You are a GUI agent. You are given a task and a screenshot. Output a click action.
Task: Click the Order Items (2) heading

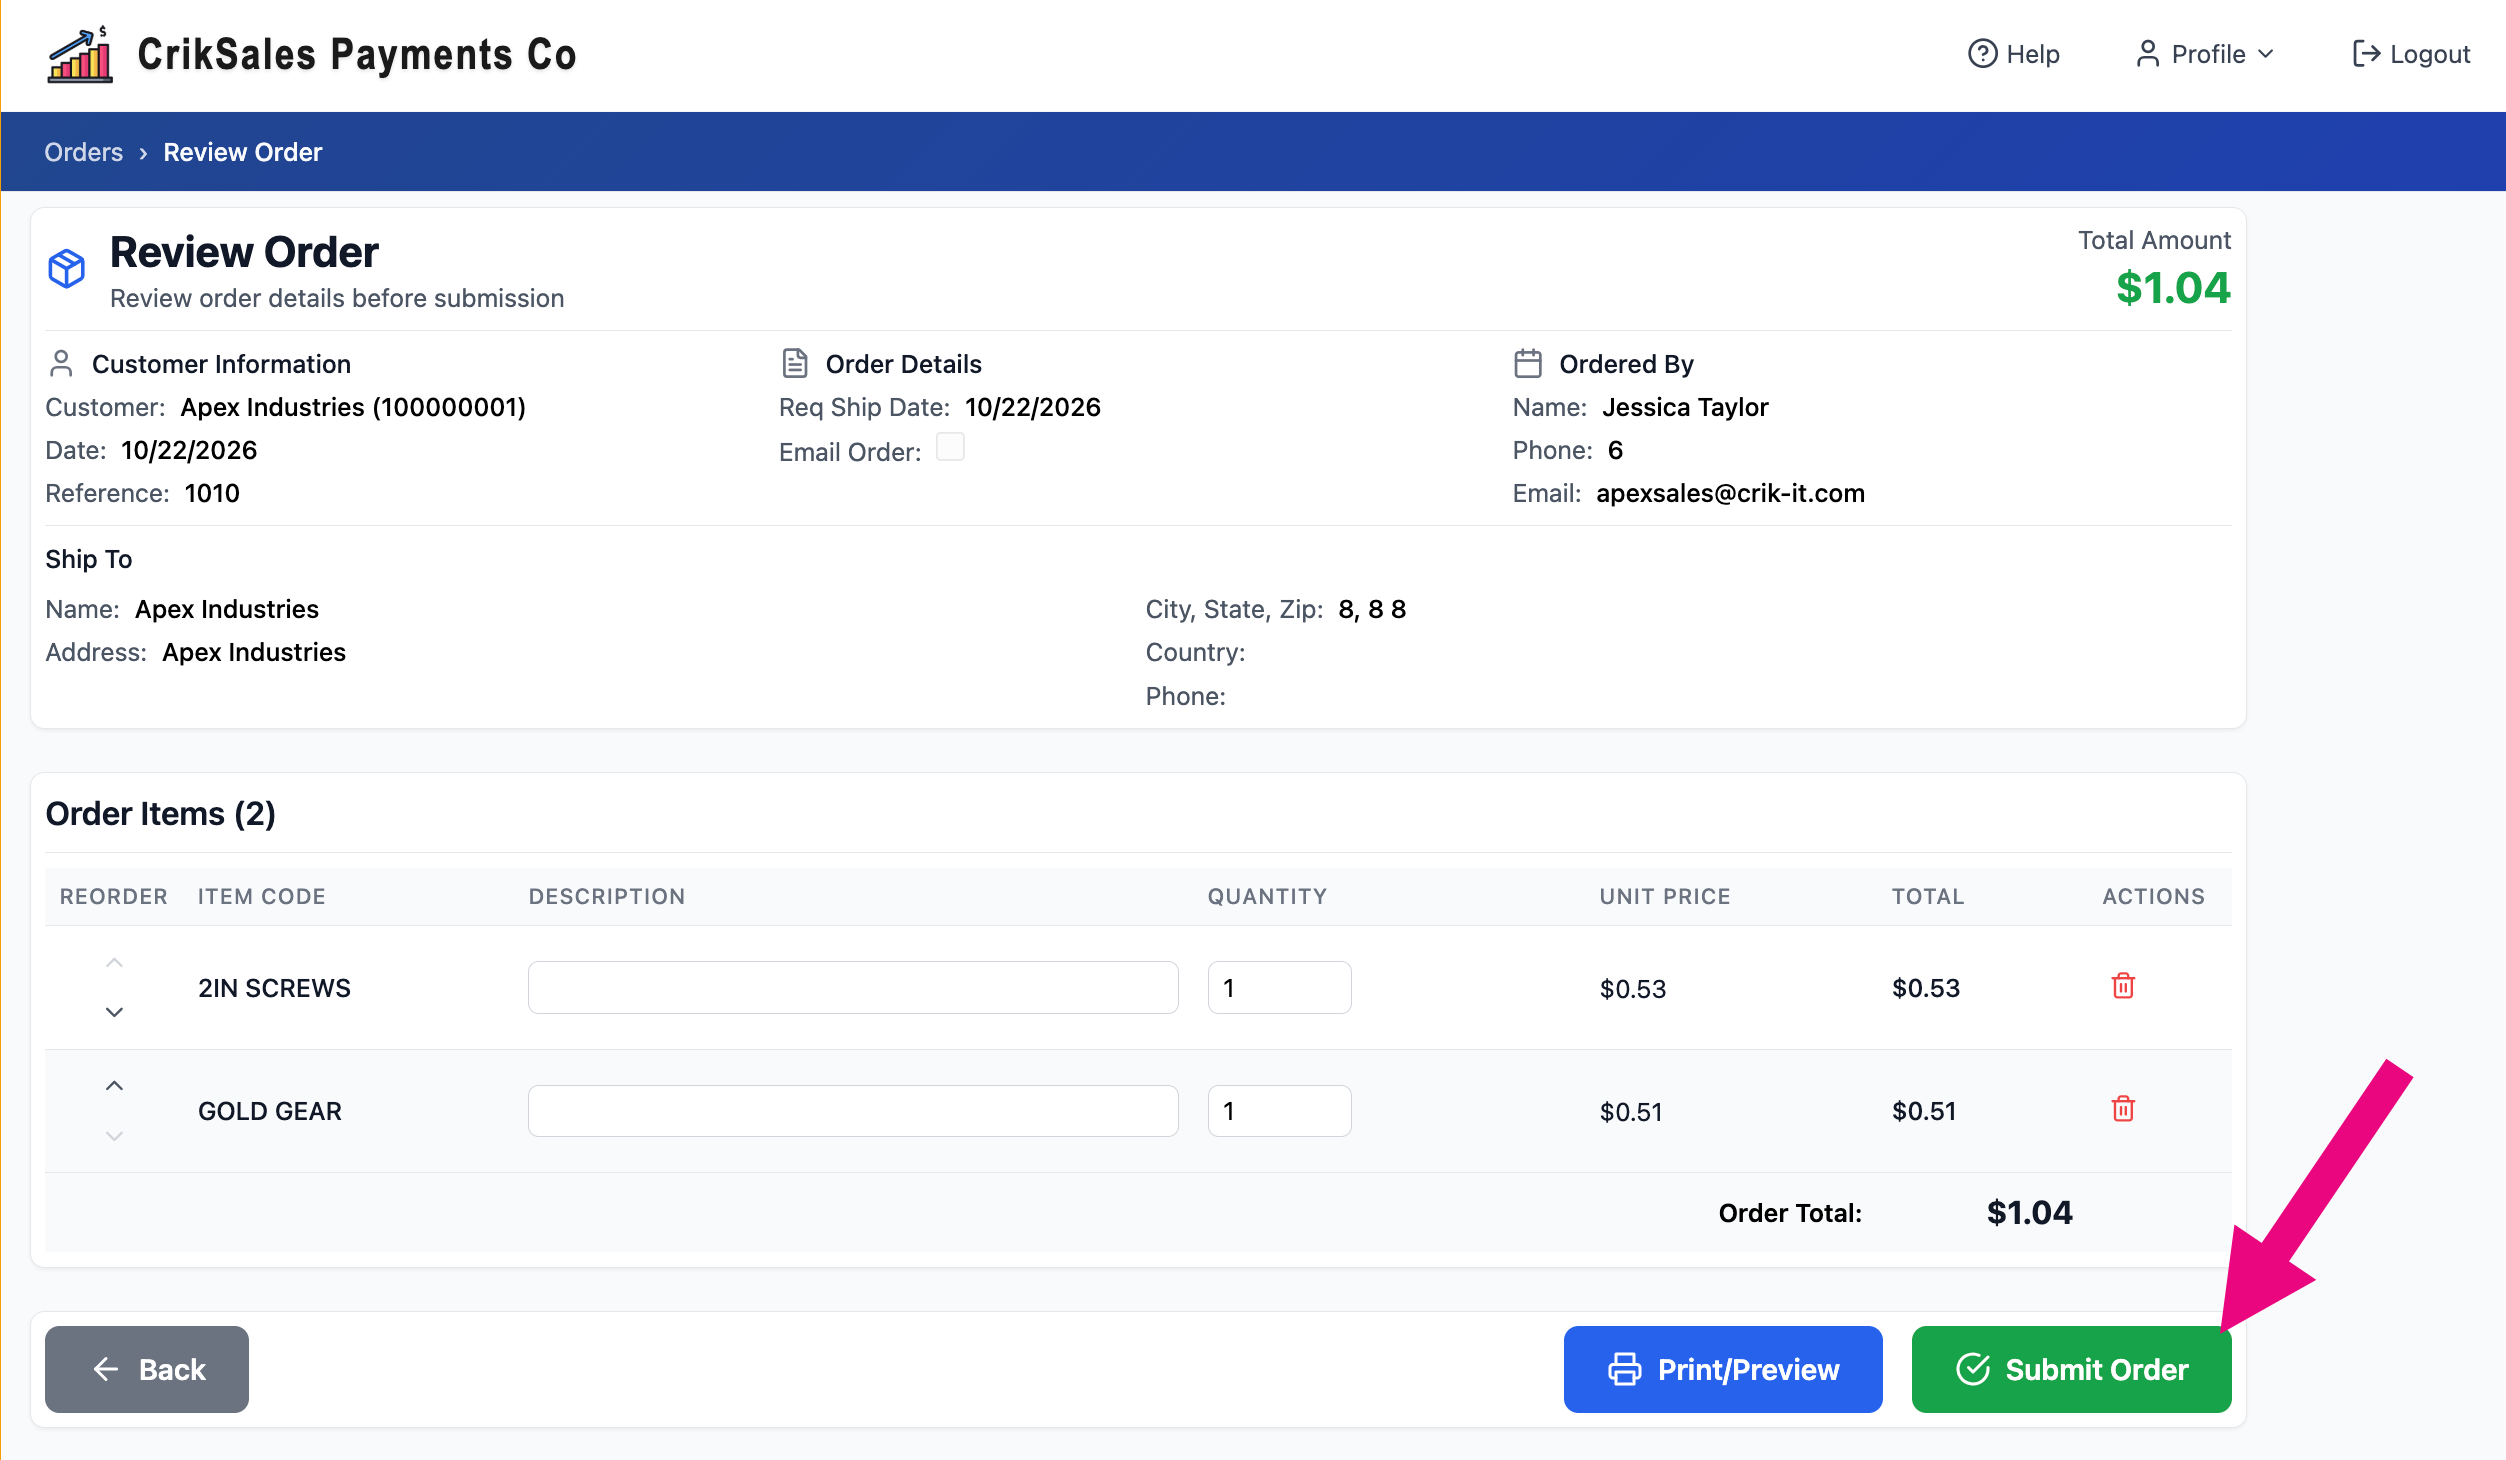point(161,814)
